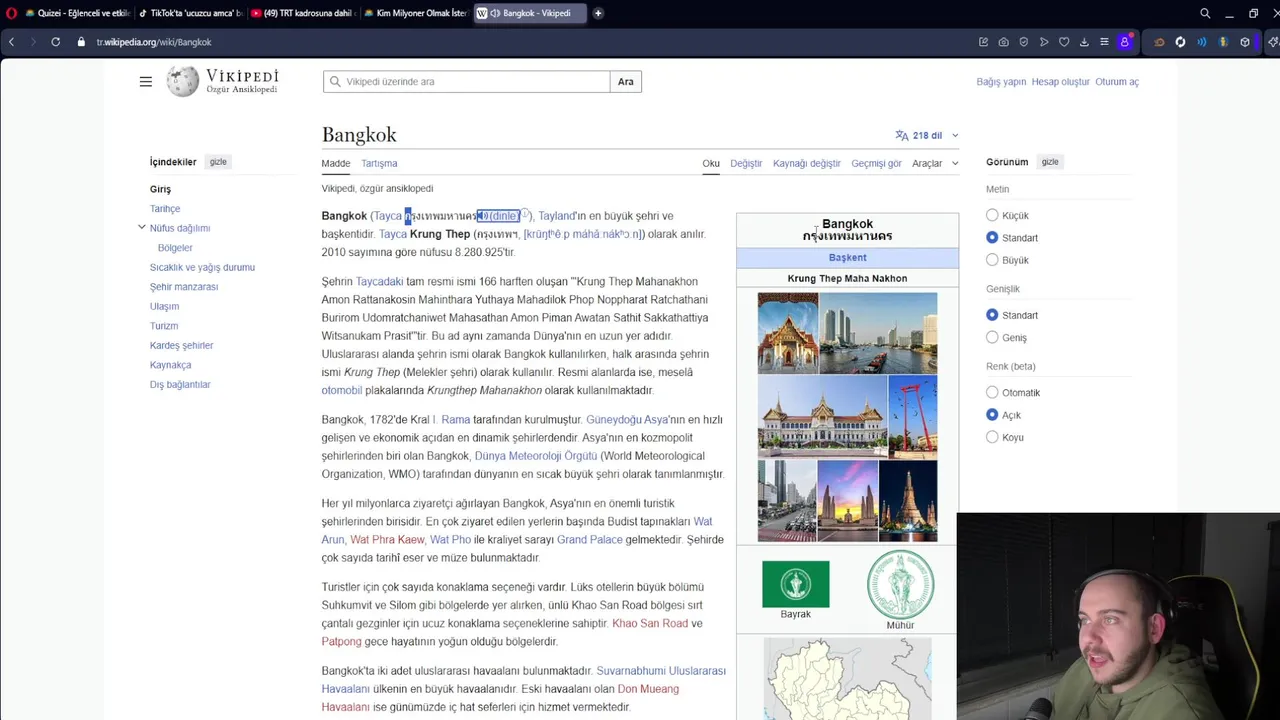The height and width of the screenshot is (720, 1280).
Task: Click the mute speaker icon on Bangkok tab
Action: tap(495, 13)
